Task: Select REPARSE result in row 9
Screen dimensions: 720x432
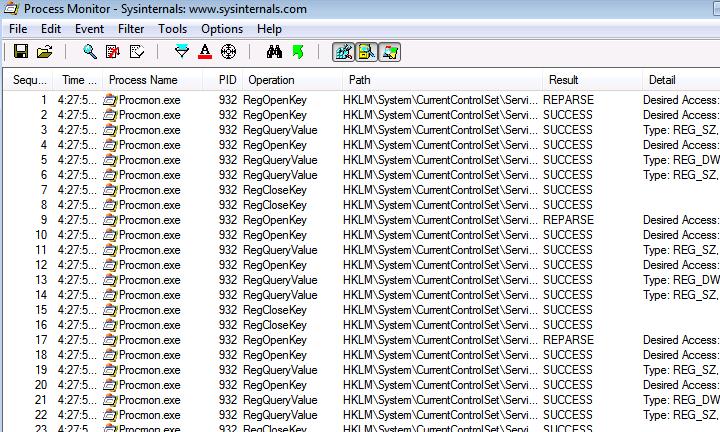Action: [x=568, y=220]
